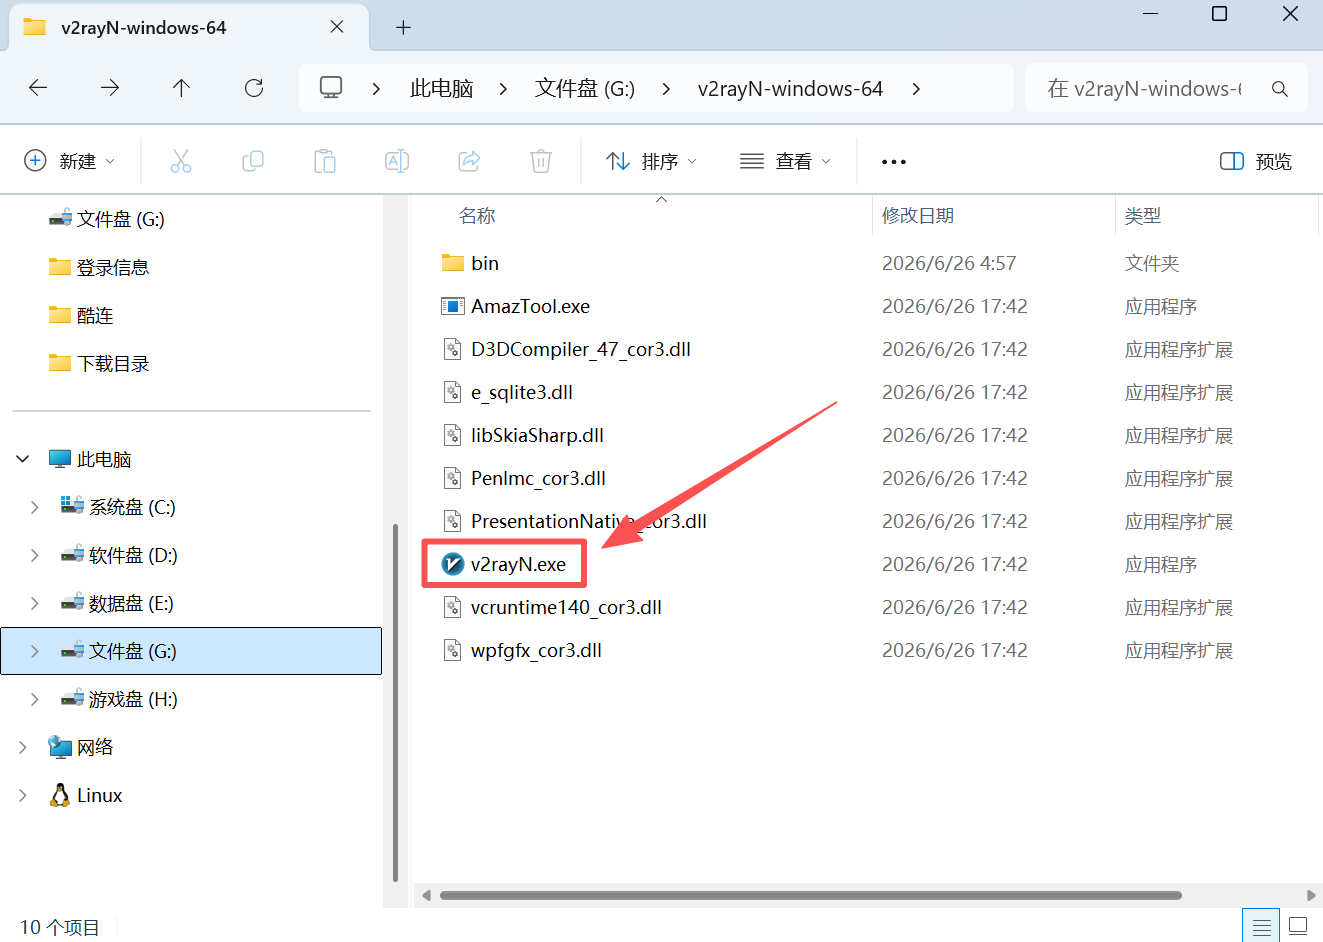Select vcruntime140_cor3.dll file

[566, 607]
